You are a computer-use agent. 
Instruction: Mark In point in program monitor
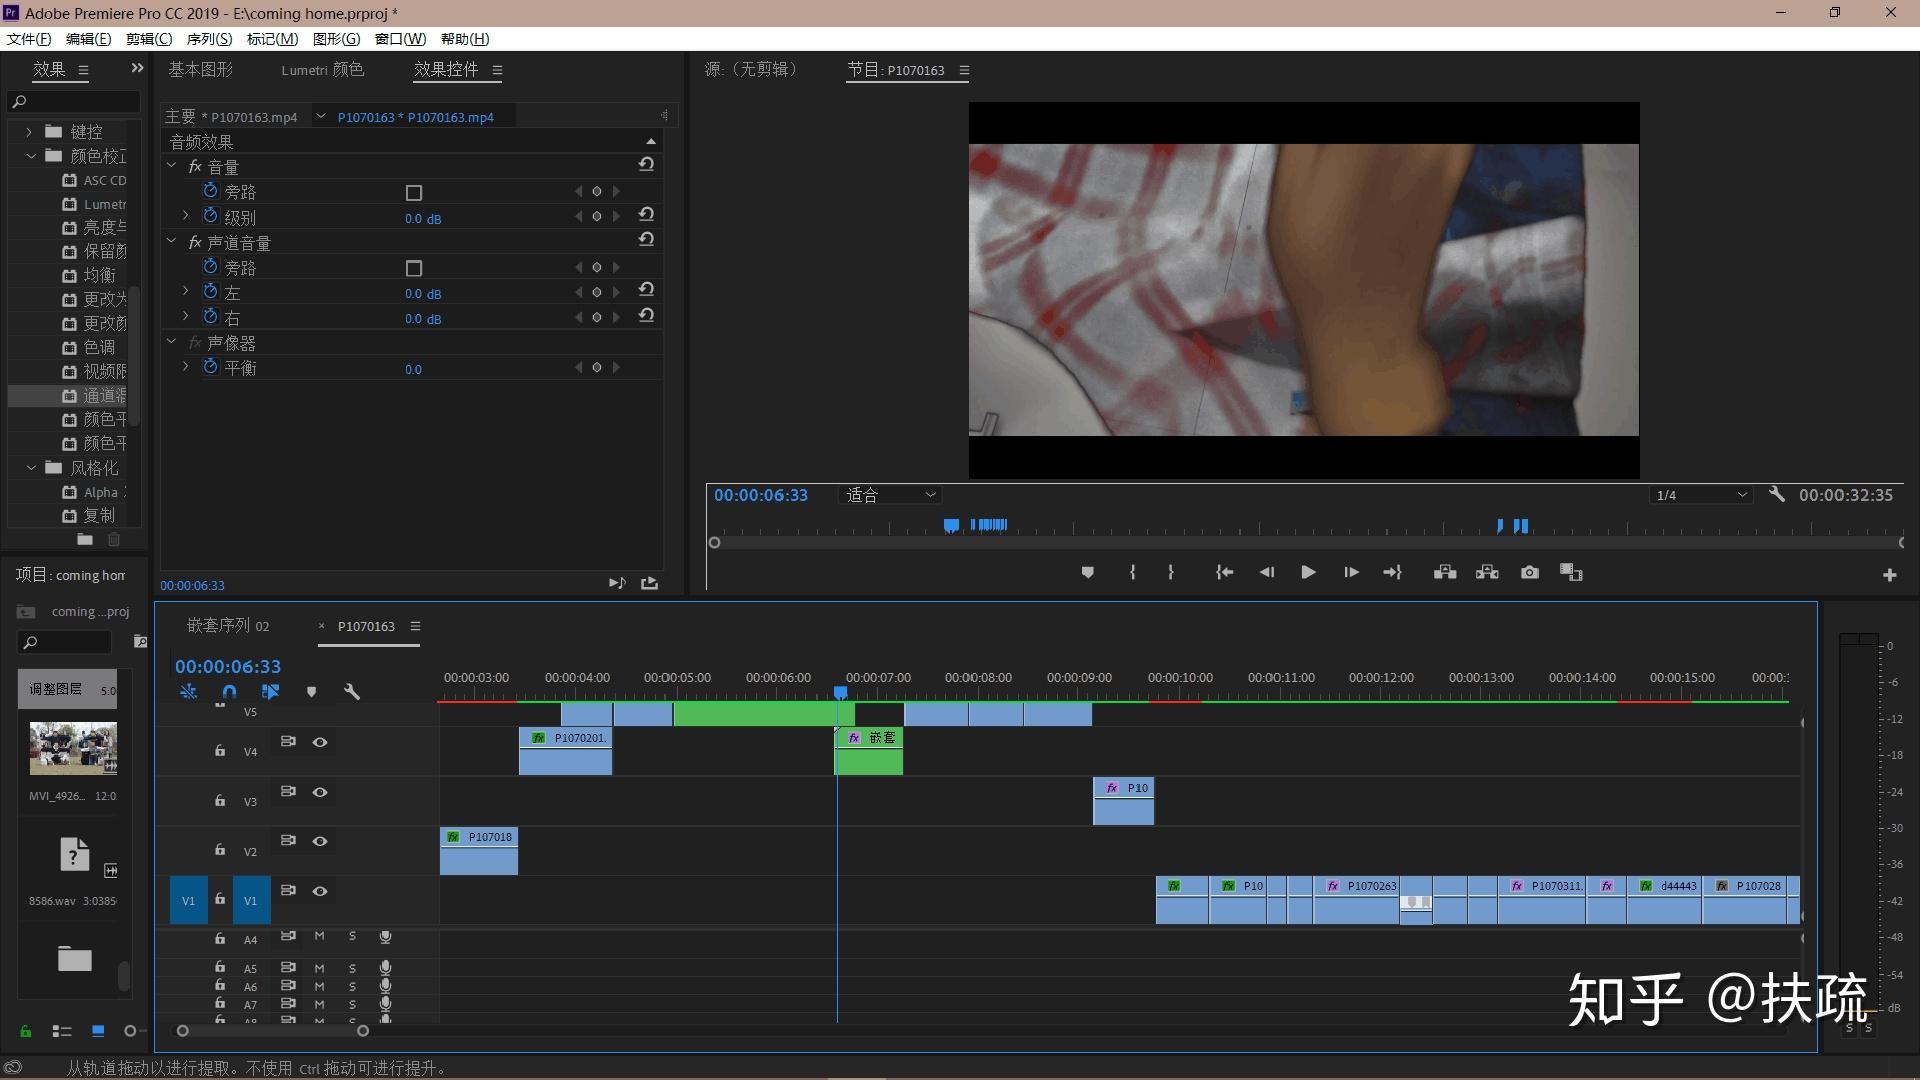point(1132,572)
